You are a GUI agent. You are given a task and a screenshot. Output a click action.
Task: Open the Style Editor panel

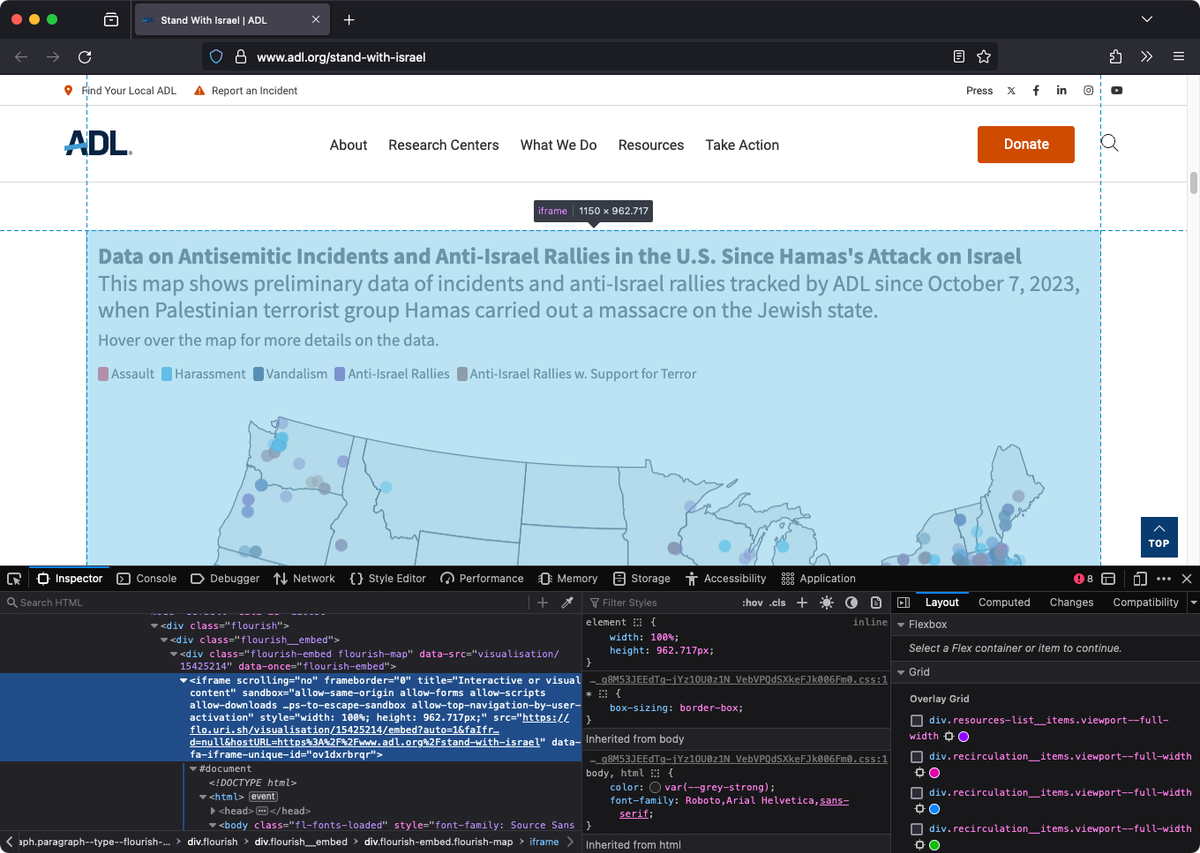click(388, 578)
